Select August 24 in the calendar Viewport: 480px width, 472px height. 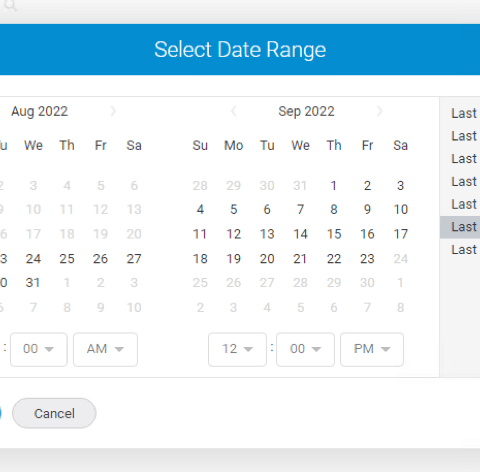coord(33,259)
